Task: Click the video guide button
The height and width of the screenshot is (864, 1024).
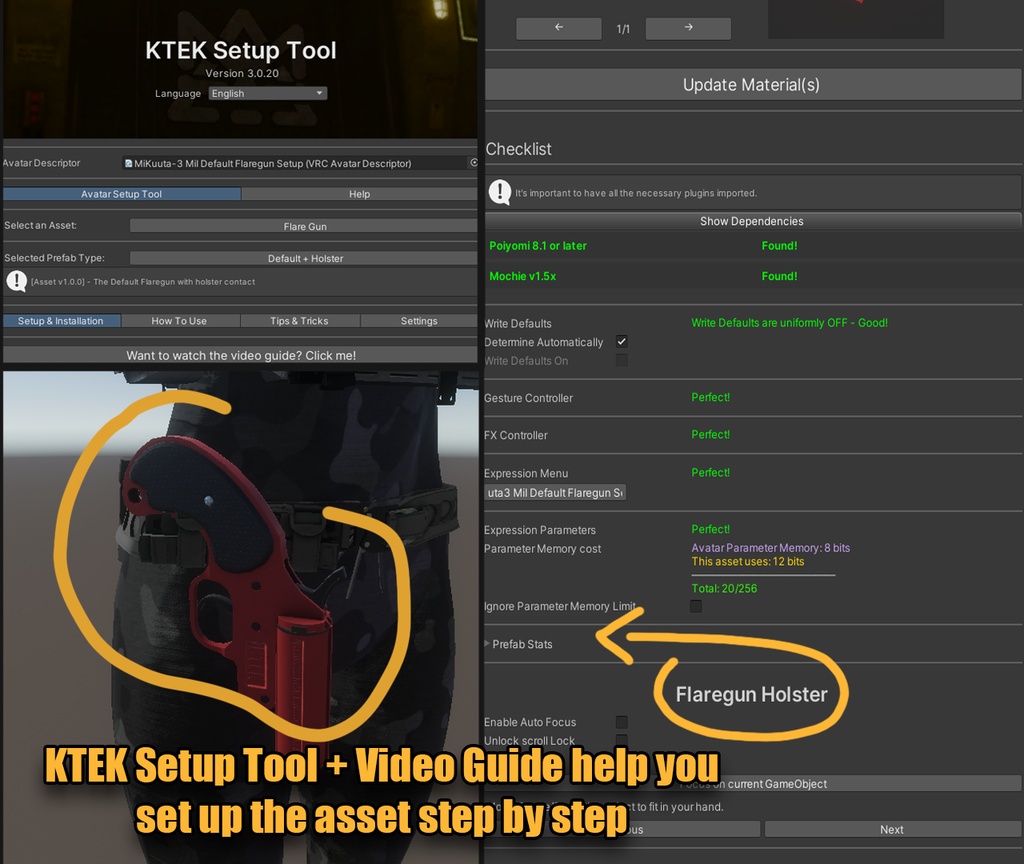Action: pos(240,355)
